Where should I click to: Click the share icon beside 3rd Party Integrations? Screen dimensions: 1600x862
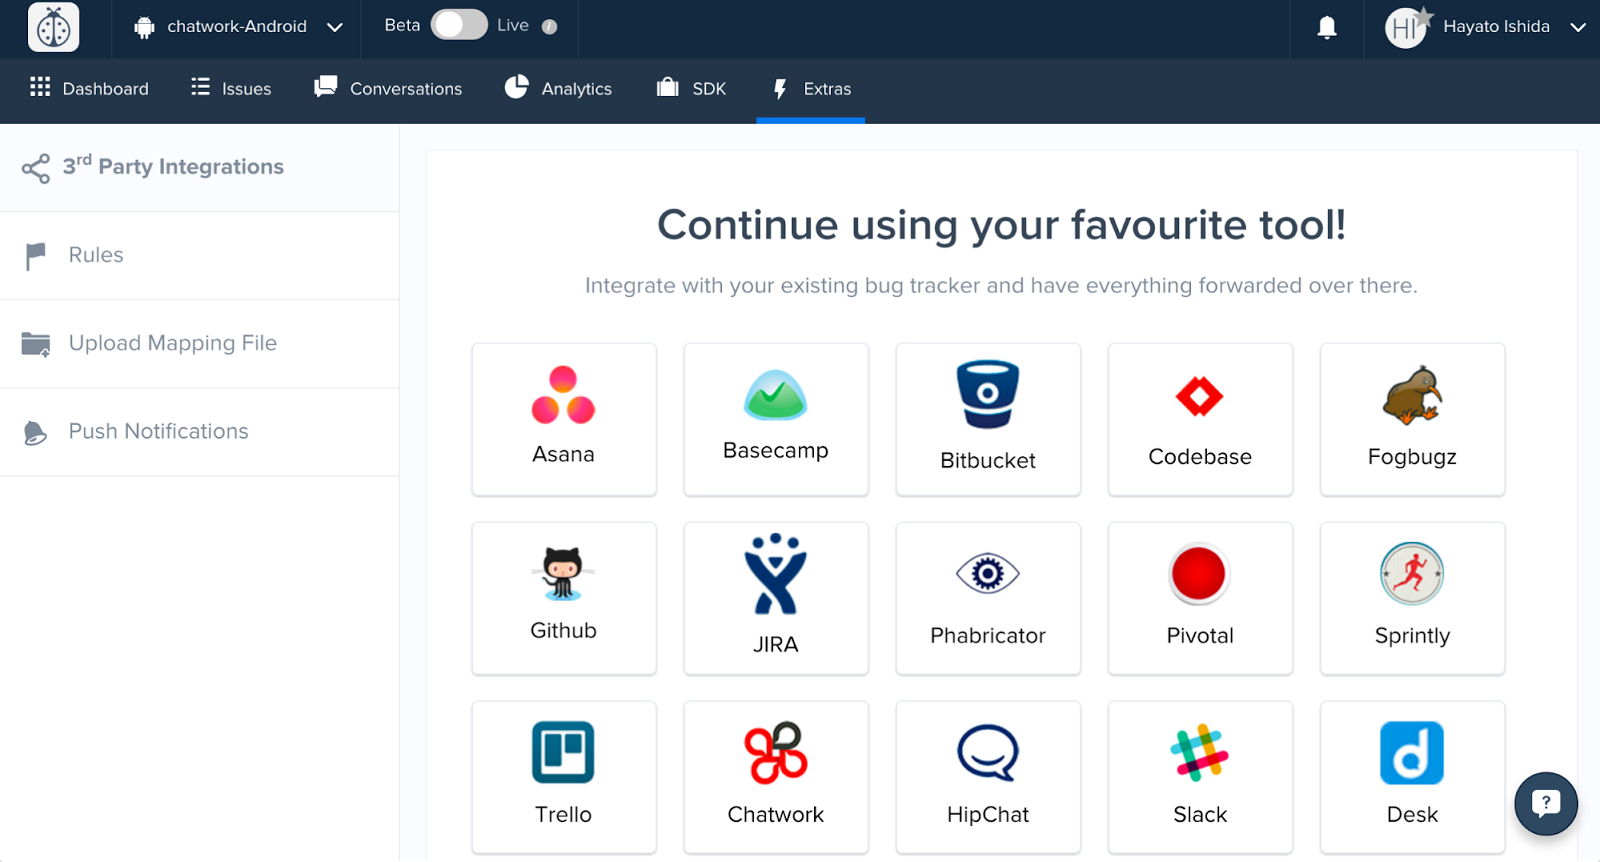point(36,168)
